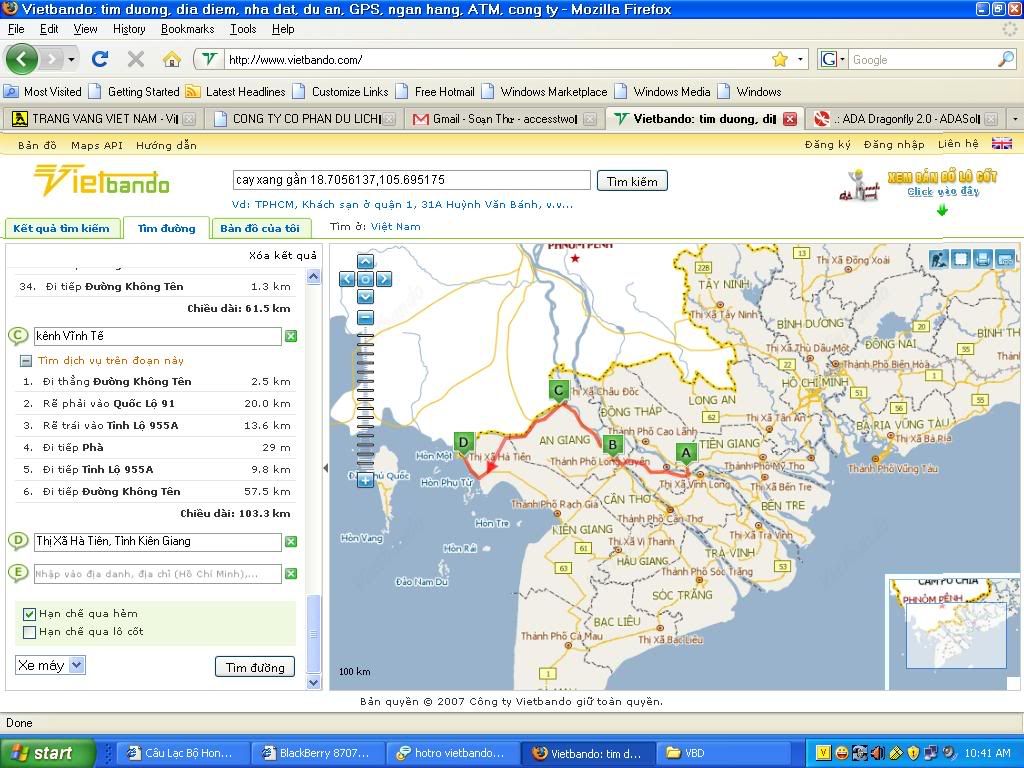The image size is (1024, 768).
Task: Toggle the Hạn chế qua lô cốt checkbox
Action: coord(29,632)
